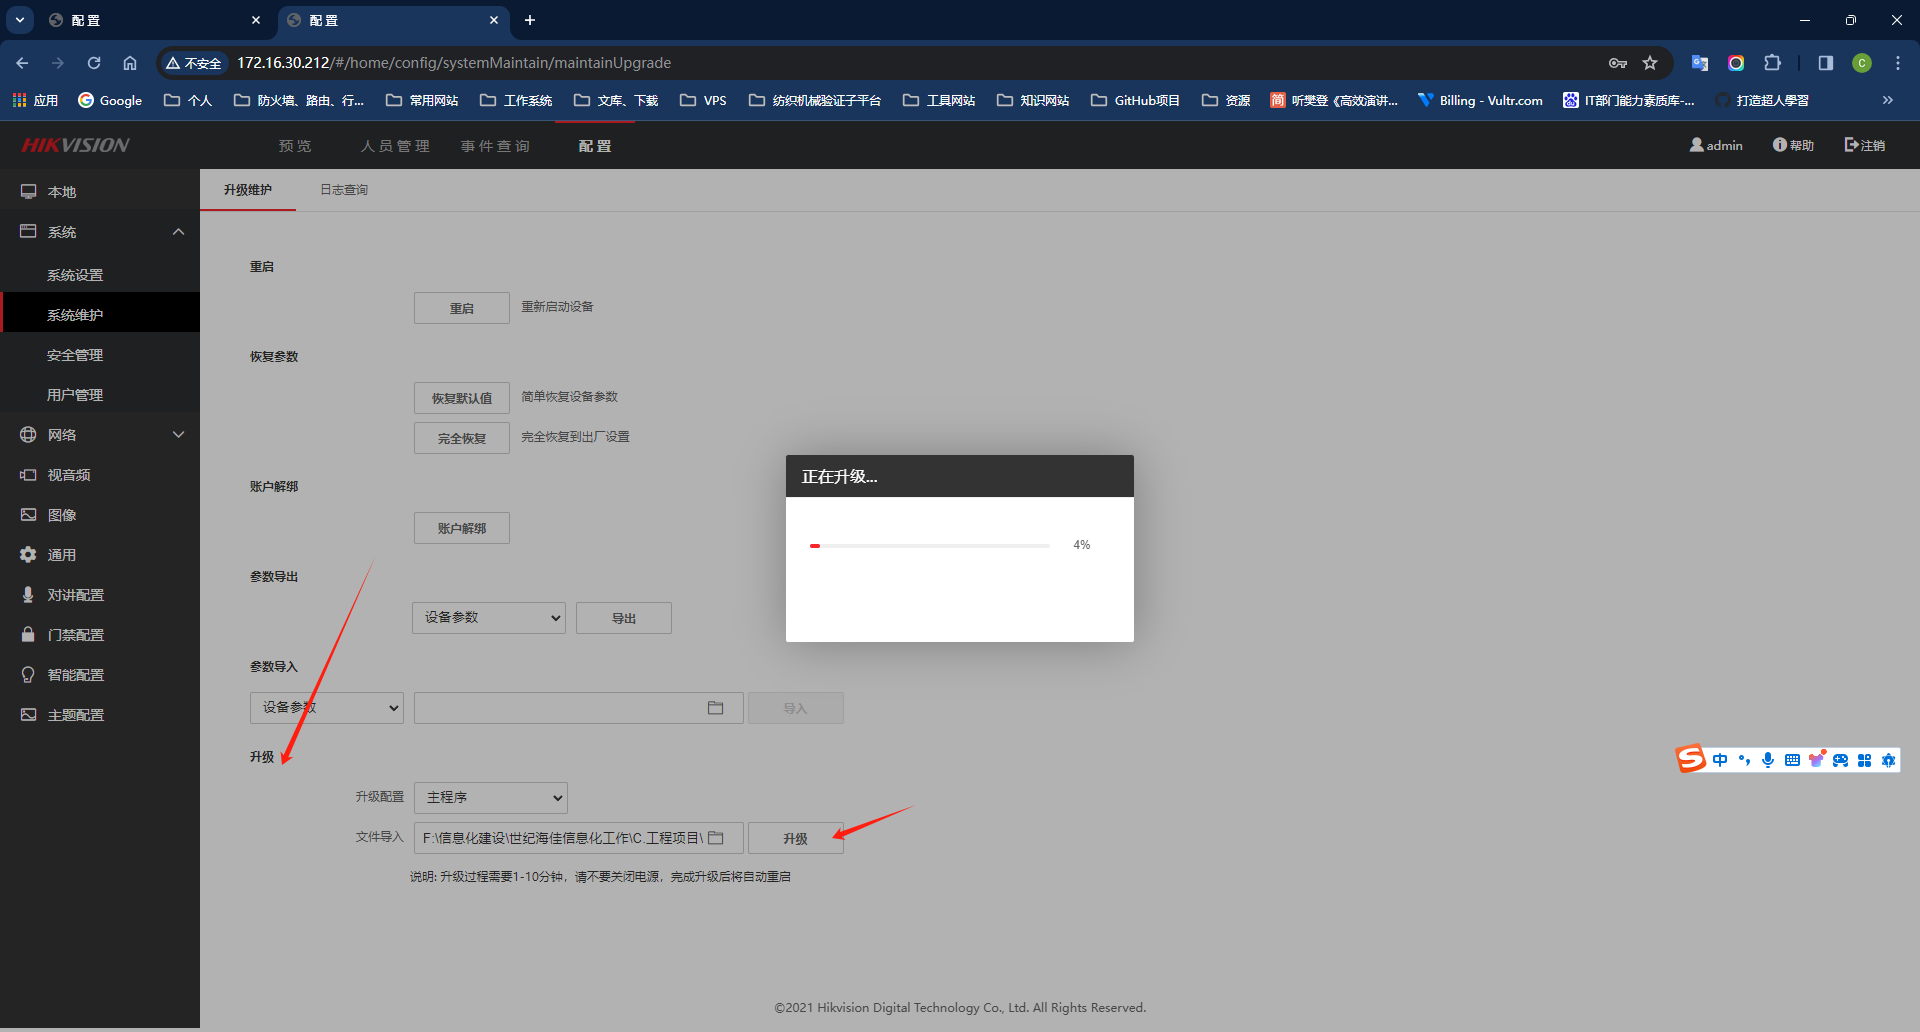The image size is (1920, 1032).
Task: Open 对讲配置 sidebar item
Action: point(100,594)
